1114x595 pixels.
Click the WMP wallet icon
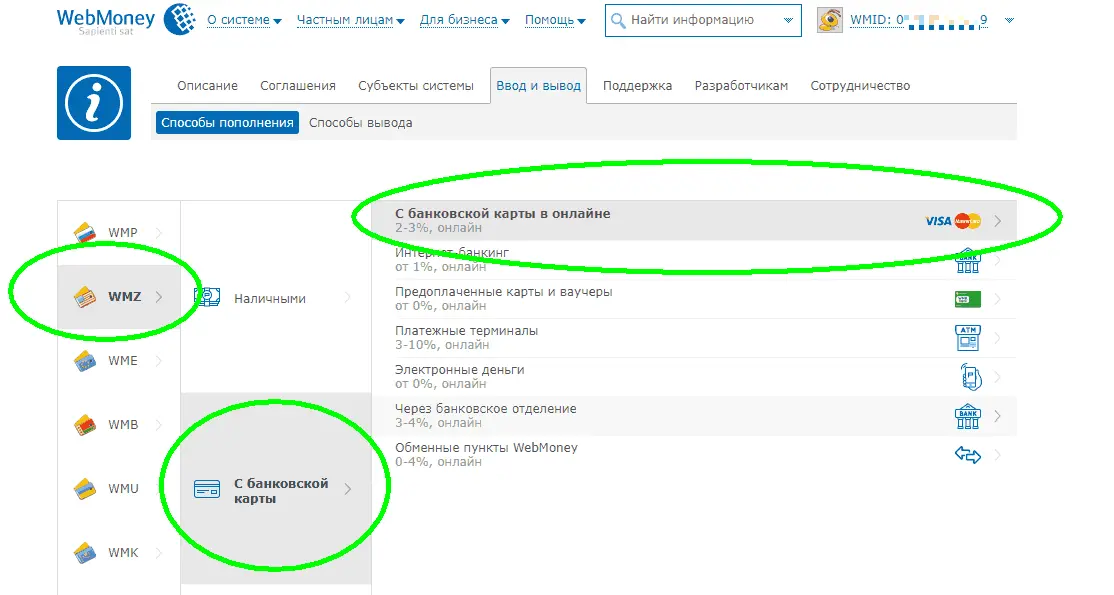(85, 232)
